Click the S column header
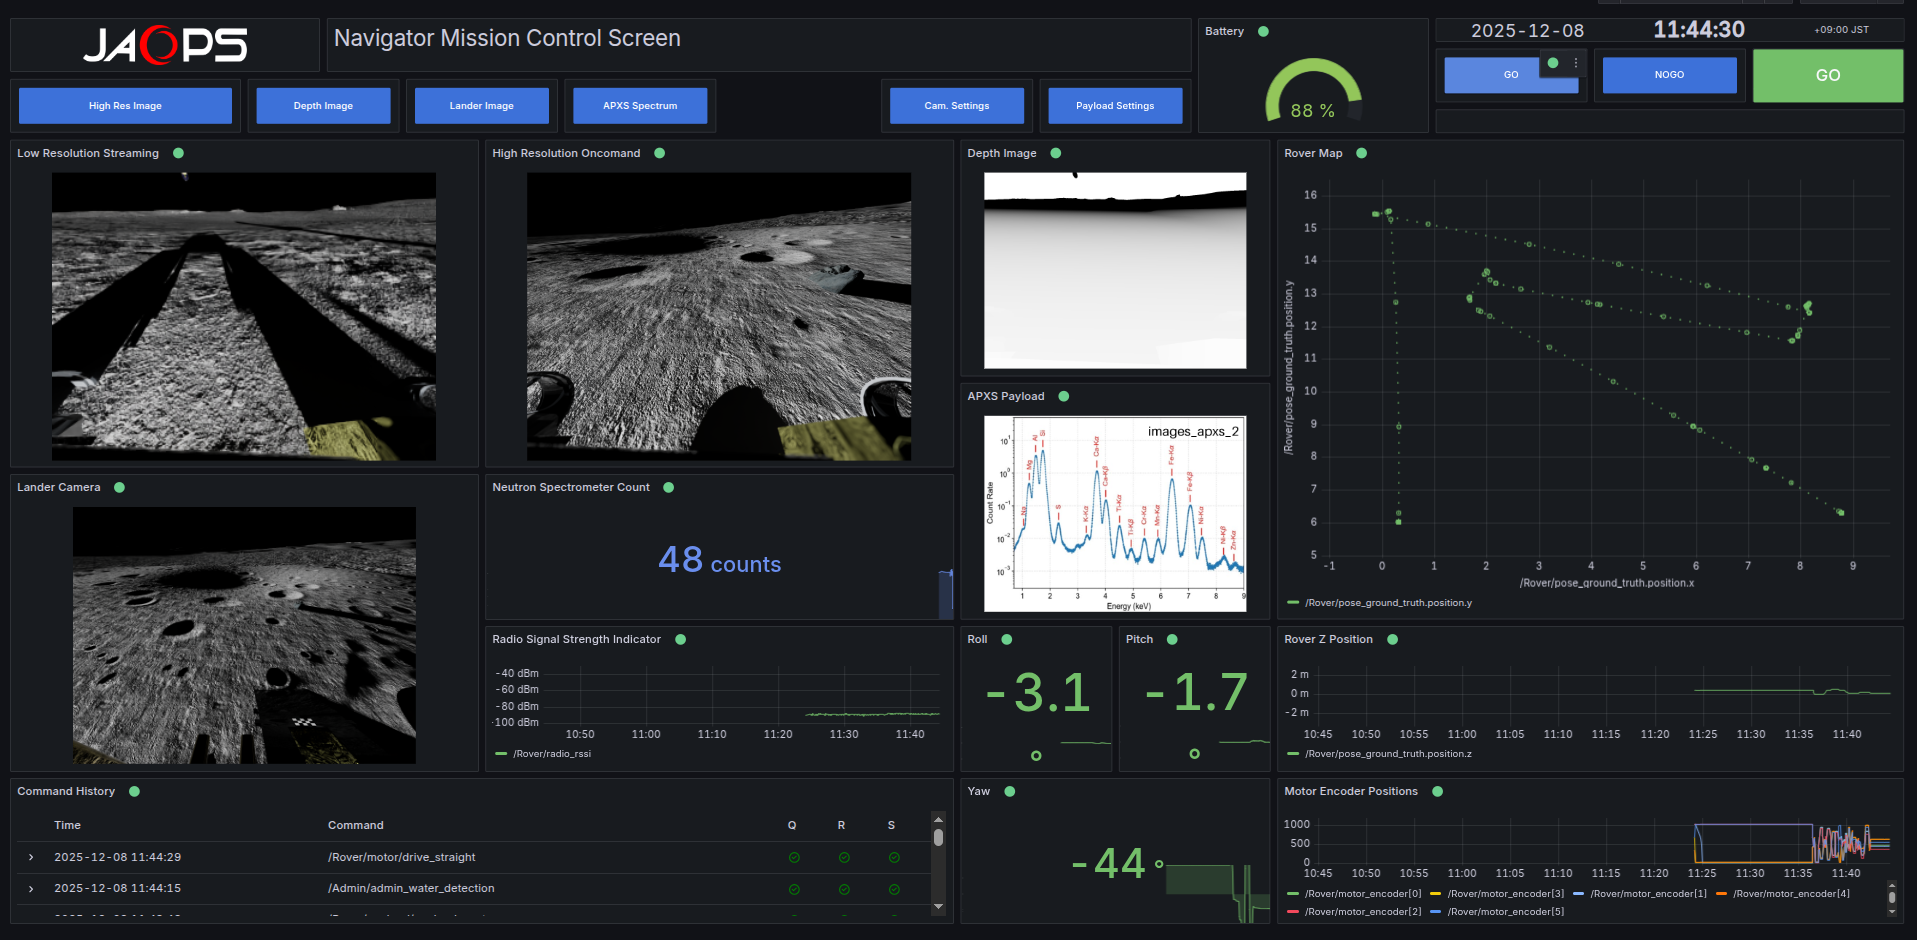The height and width of the screenshot is (940, 1917). coord(891,825)
